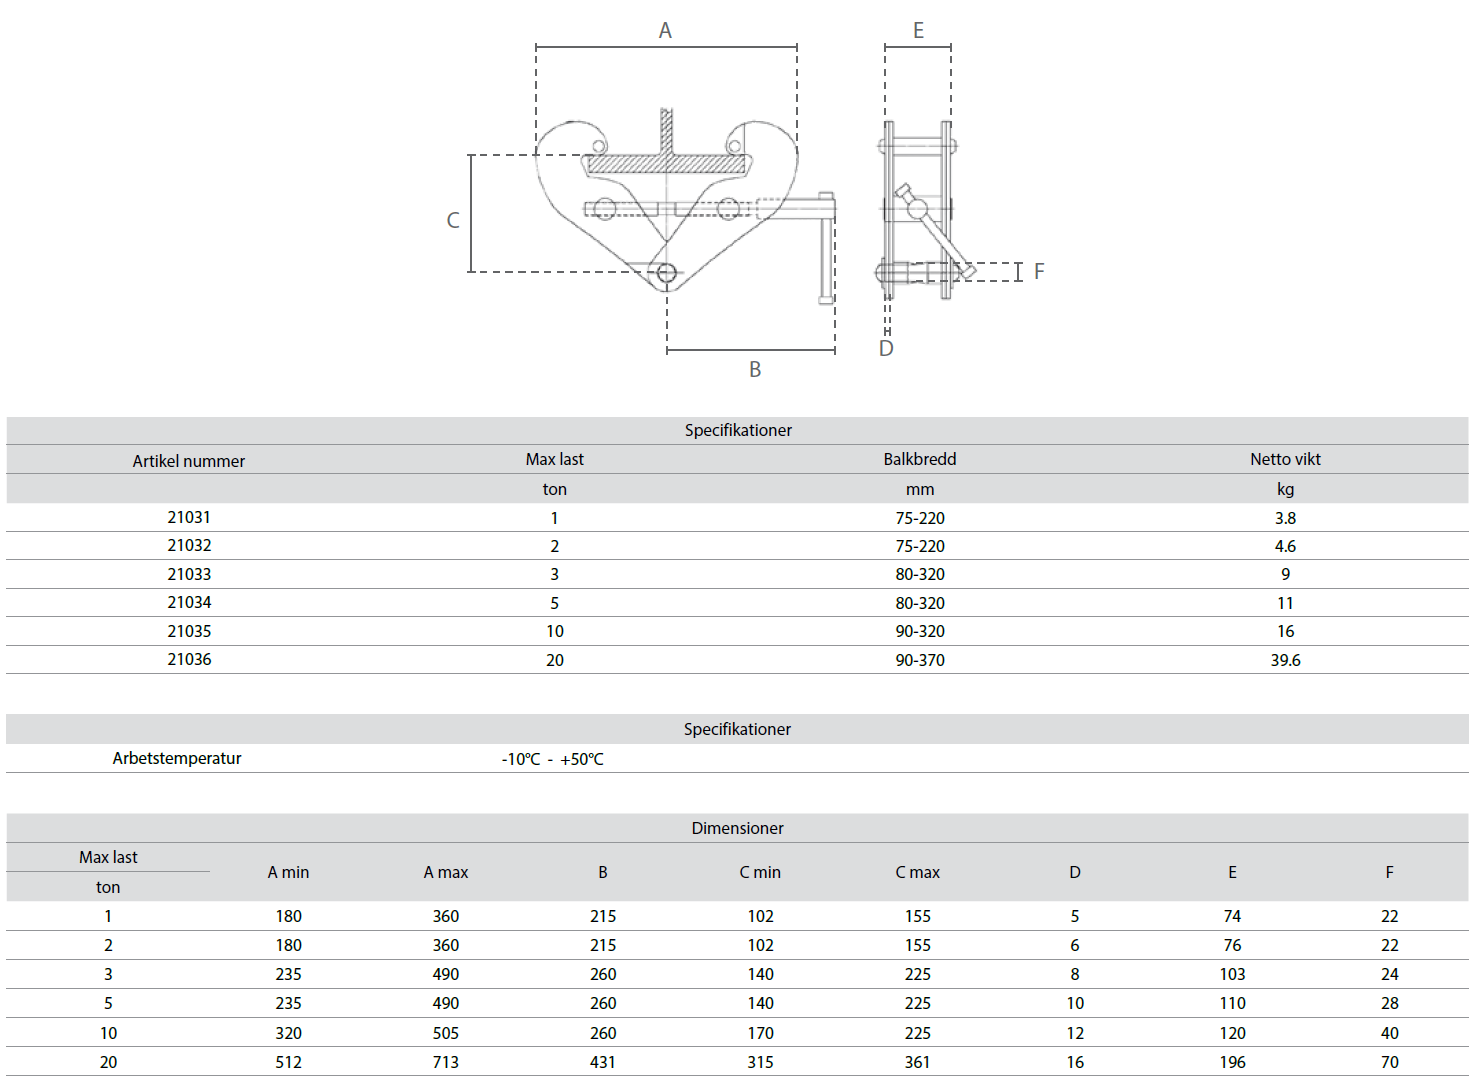Screen dimensions: 1477x1083
Task: Click the 'Arbetstemperatur' label
Action: (x=177, y=758)
